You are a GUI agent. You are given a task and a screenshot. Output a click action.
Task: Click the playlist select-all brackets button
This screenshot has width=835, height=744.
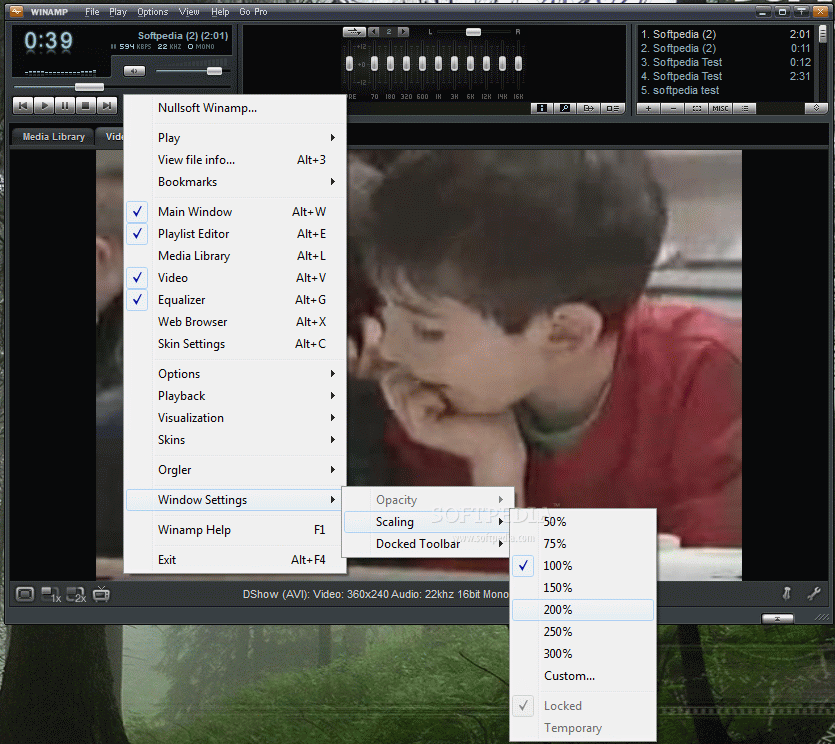tap(697, 109)
